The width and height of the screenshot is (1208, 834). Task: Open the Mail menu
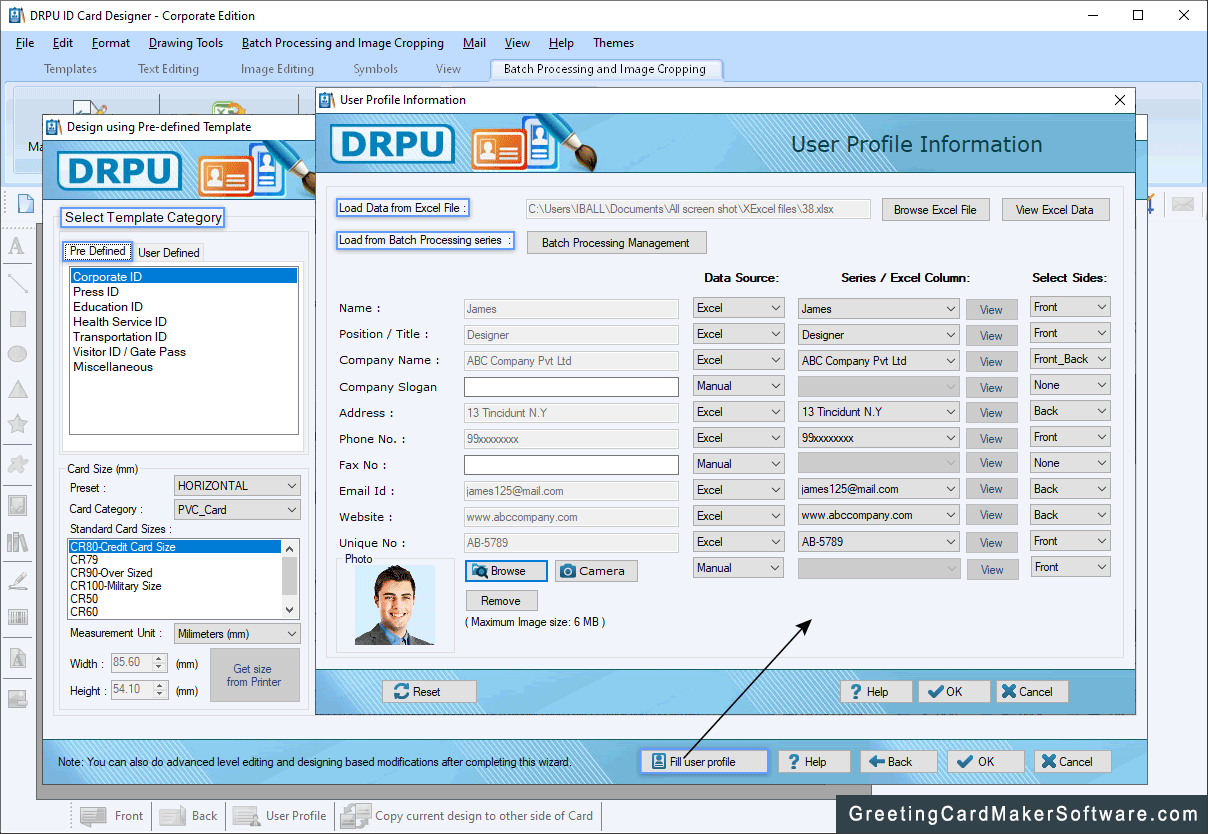[x=474, y=43]
